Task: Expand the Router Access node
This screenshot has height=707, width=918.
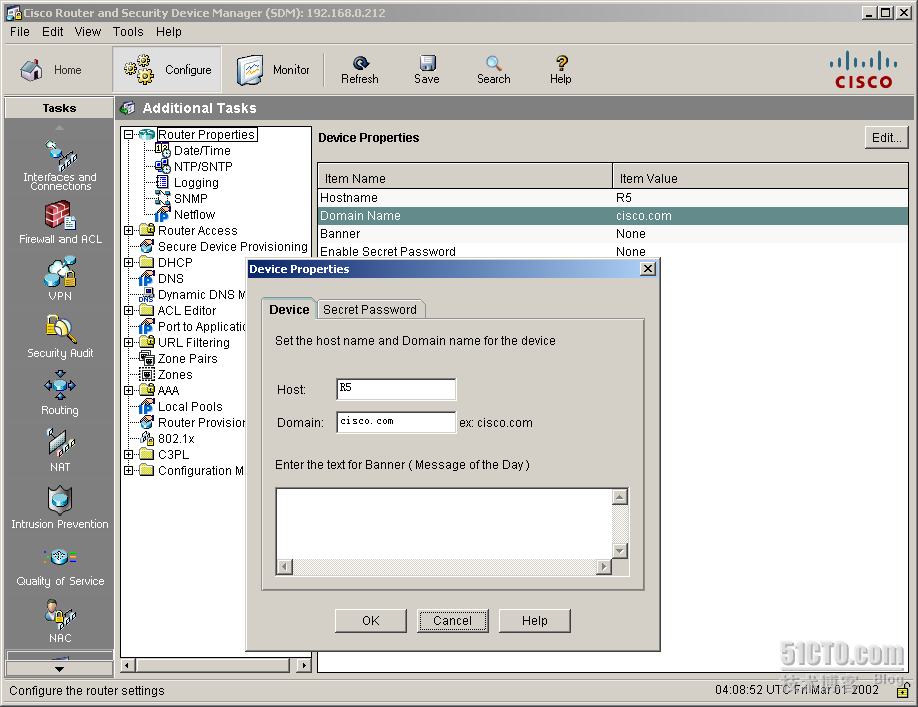Action: [129, 231]
